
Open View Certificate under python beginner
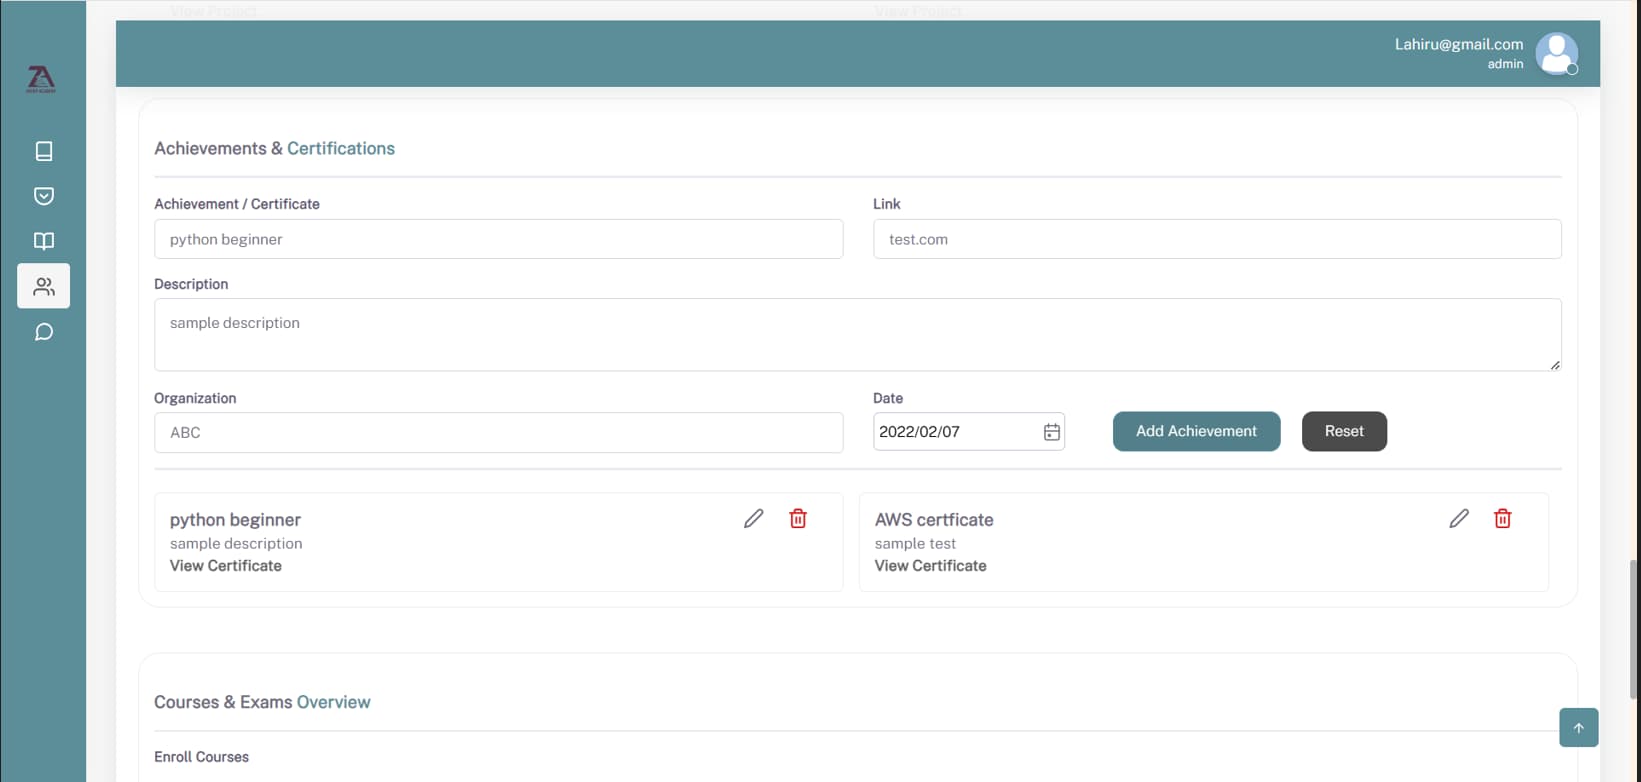(x=226, y=566)
